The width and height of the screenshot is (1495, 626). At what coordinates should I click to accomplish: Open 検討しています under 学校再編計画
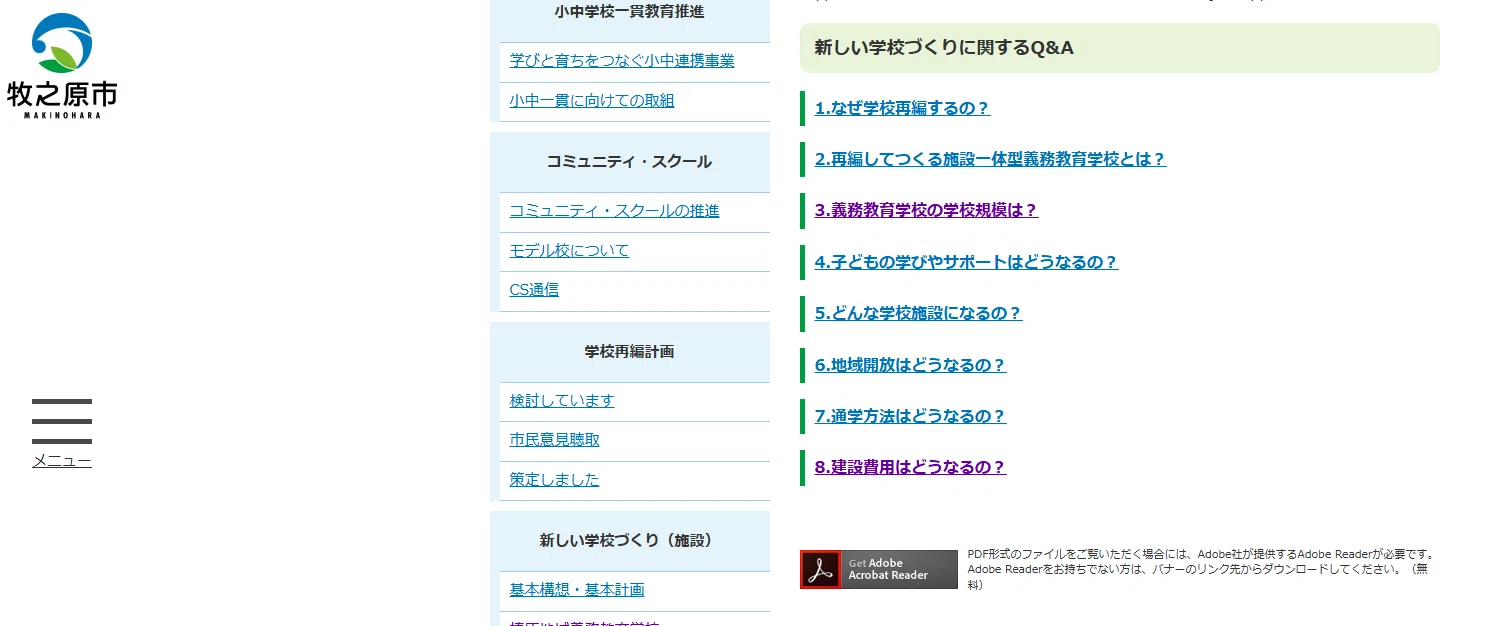562,401
